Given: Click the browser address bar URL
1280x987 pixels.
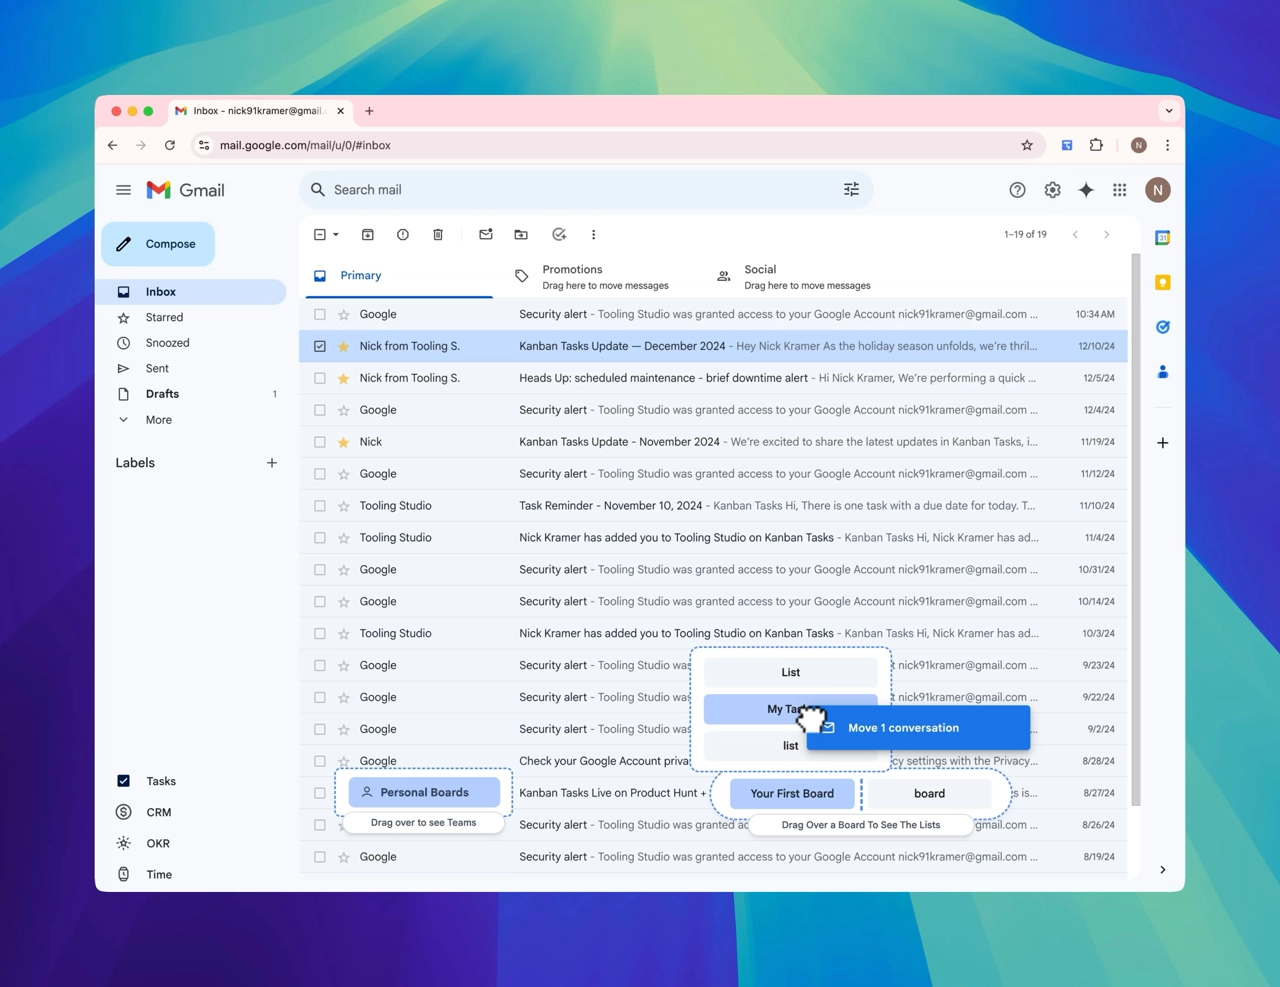Looking at the screenshot, I should point(305,145).
